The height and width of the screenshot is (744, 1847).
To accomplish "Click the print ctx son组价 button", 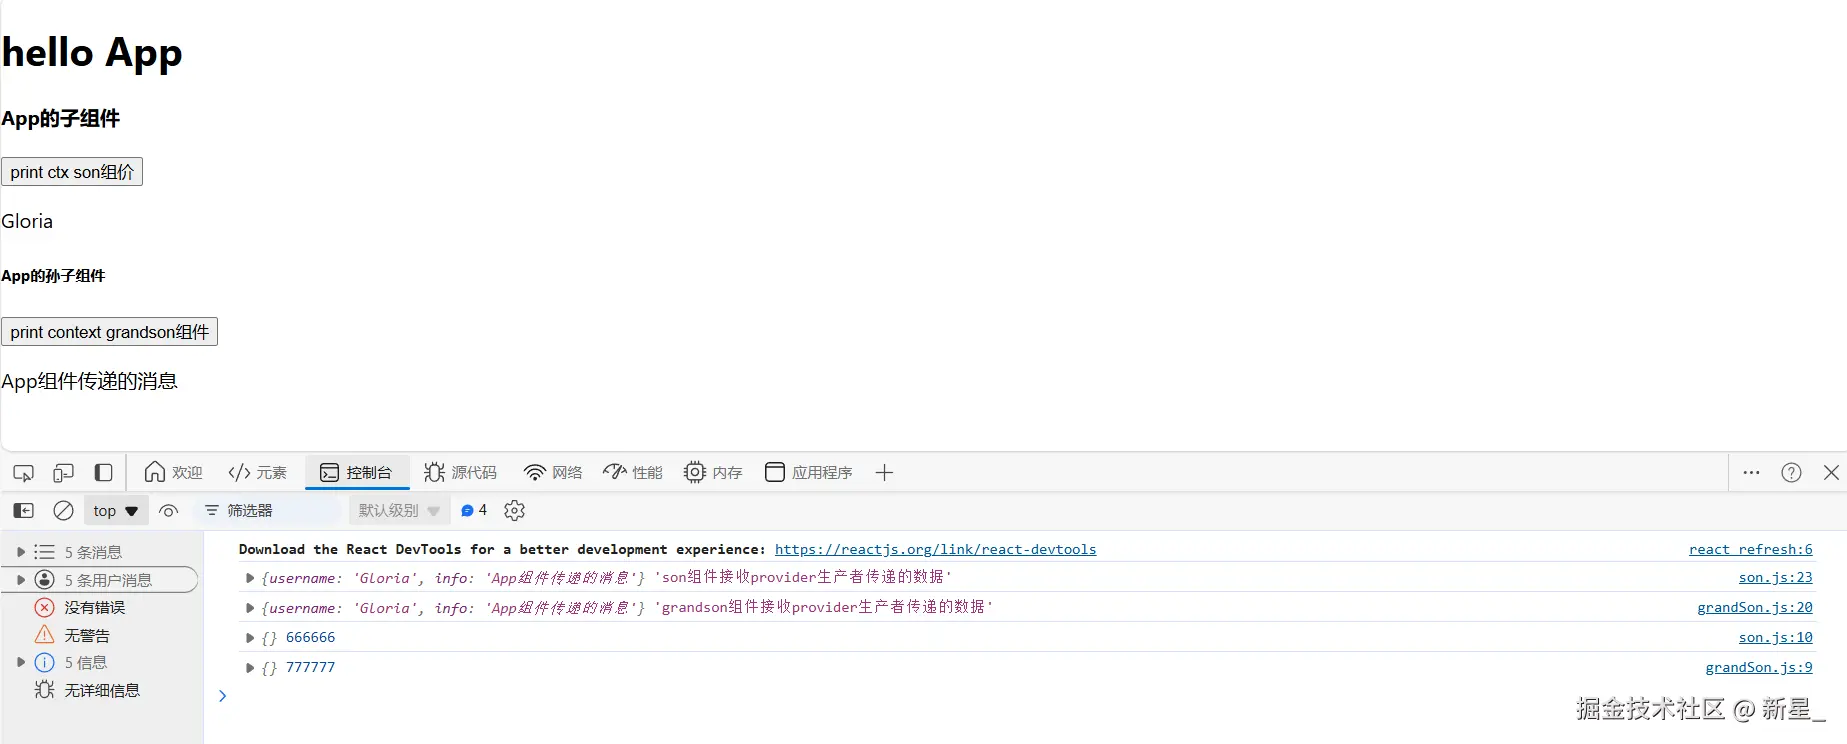I will point(72,172).
